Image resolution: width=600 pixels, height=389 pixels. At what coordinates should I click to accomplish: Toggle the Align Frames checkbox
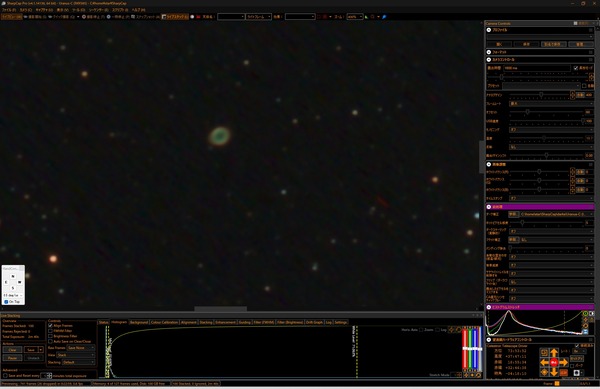(51, 326)
